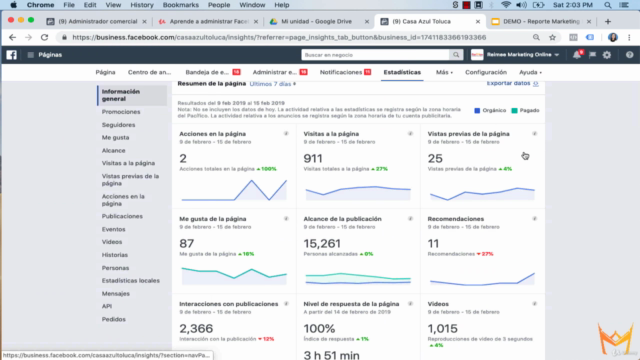Open the Administrar e... tab

[280, 72]
